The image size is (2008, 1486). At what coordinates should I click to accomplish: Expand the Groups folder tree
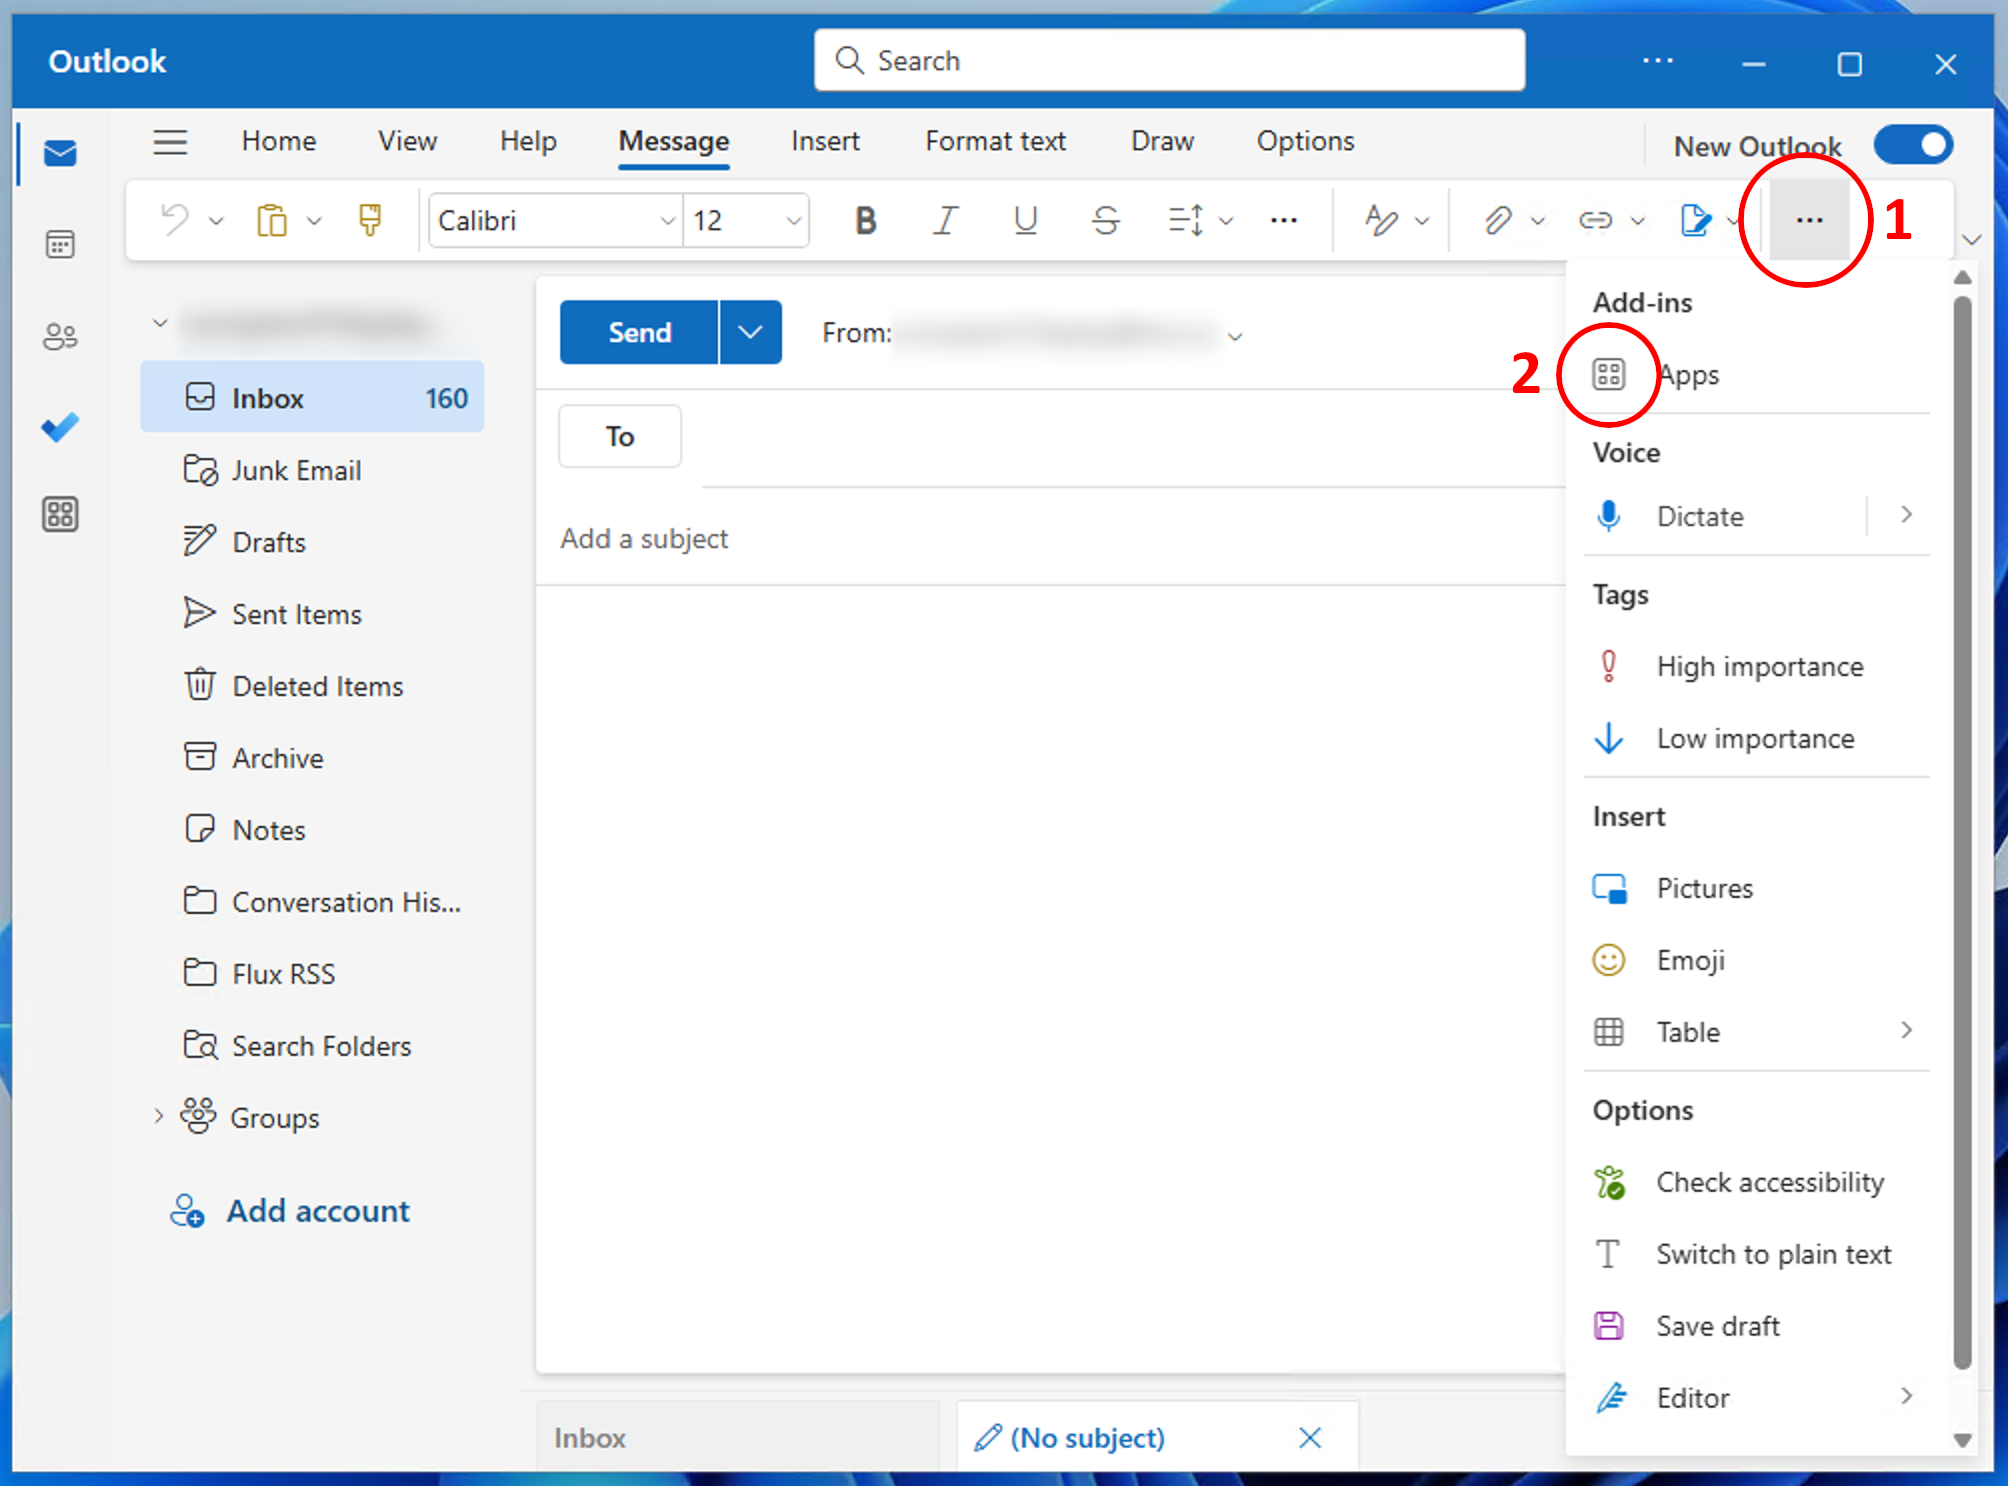tap(158, 1117)
